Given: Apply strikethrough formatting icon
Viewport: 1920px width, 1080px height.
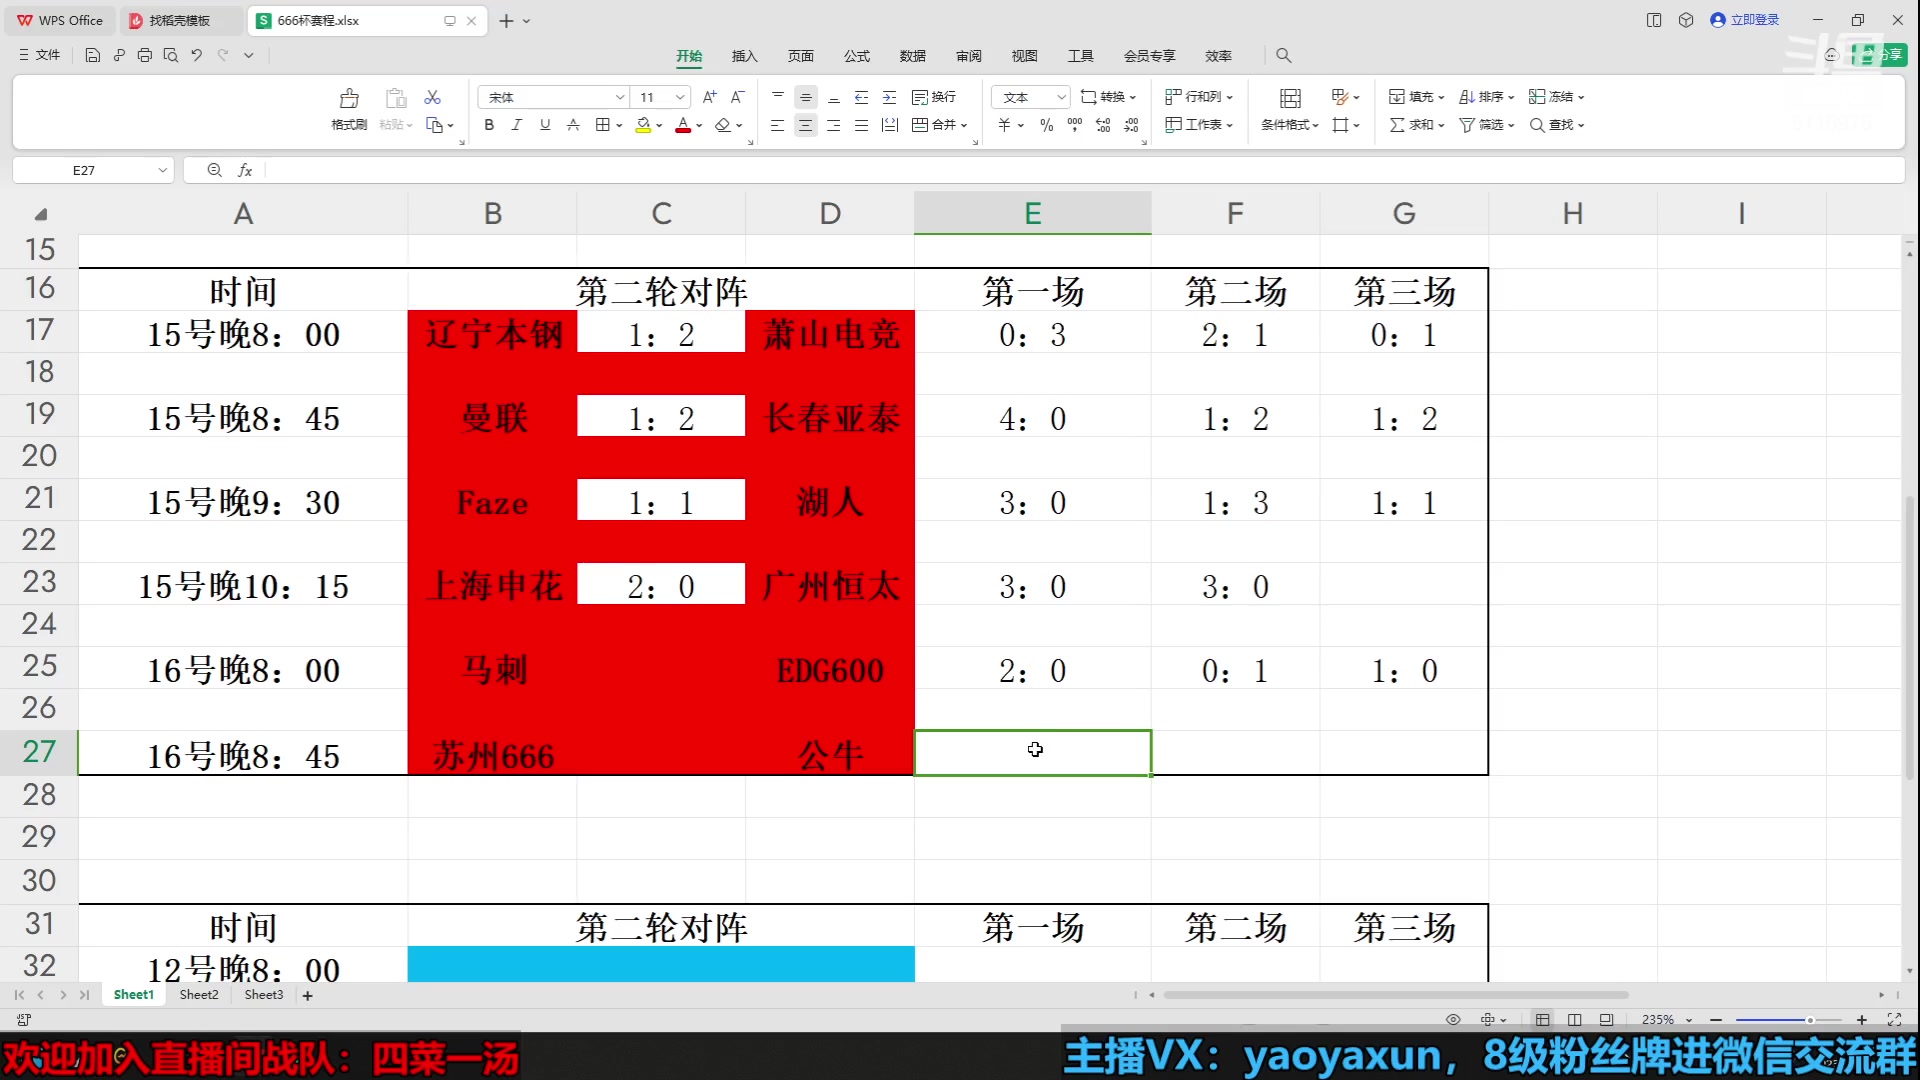Looking at the screenshot, I should click(x=573, y=125).
